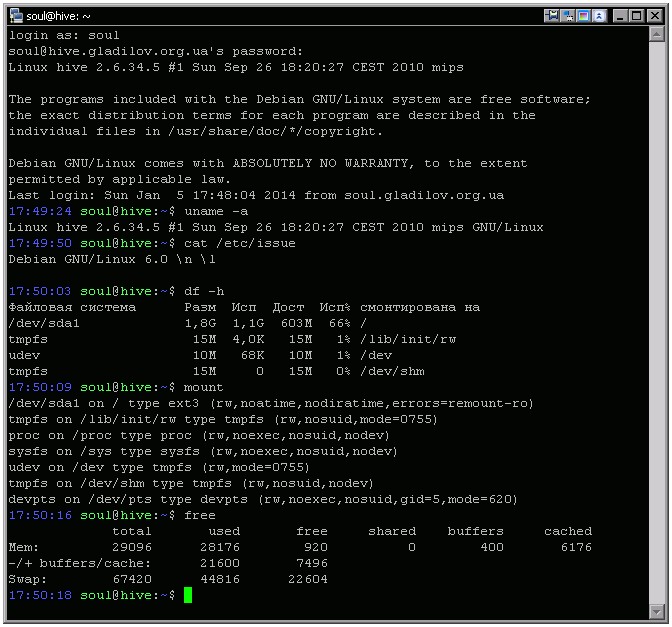
Task: Click the '66%' usage value
Action: [x=339, y=323]
